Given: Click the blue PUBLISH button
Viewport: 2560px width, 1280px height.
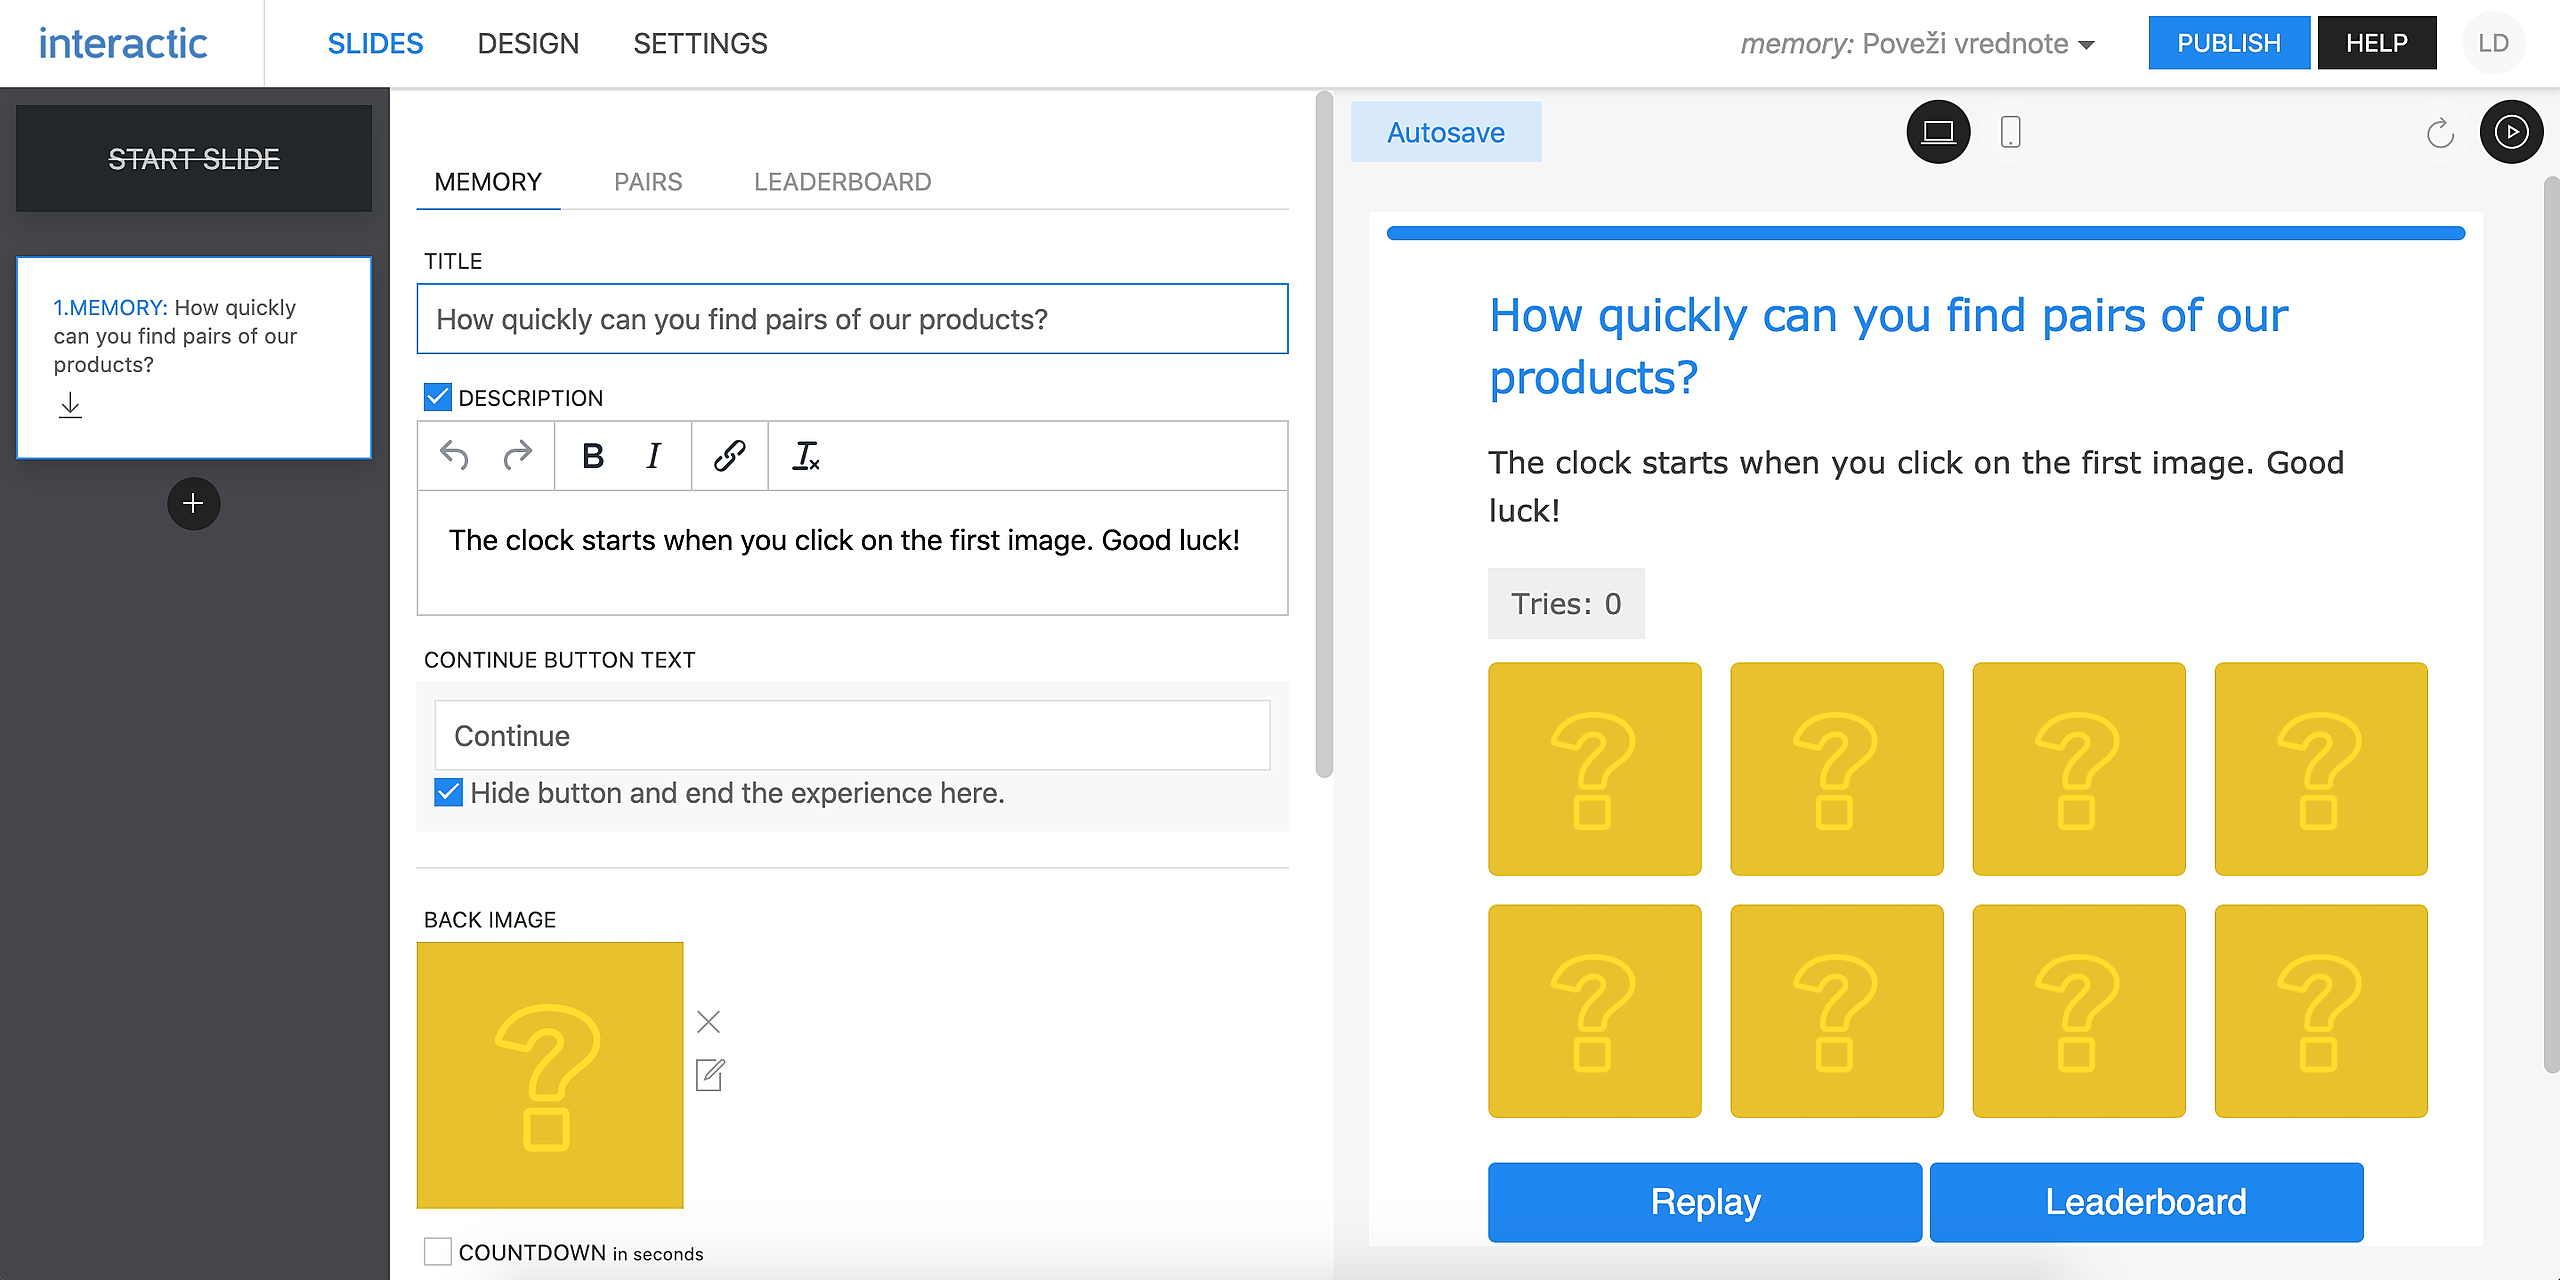Looking at the screenshot, I should click(x=2228, y=43).
